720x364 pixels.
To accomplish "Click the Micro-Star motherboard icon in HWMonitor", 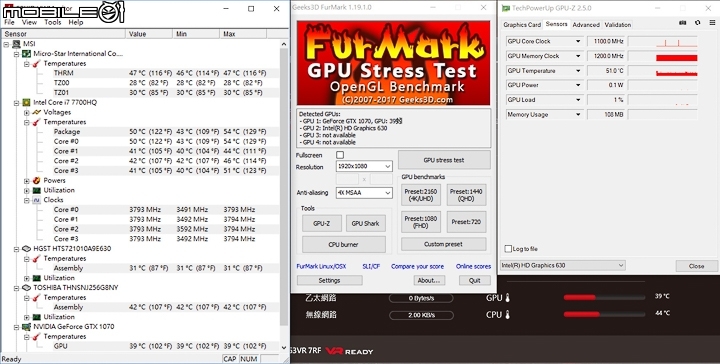I will (27, 54).
